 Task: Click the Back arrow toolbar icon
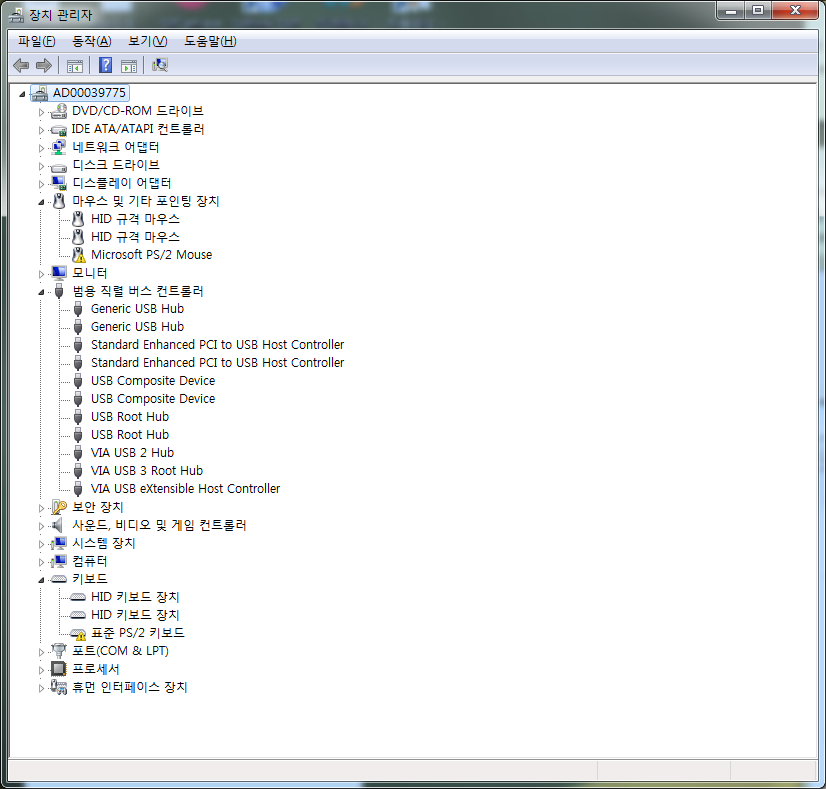21,65
